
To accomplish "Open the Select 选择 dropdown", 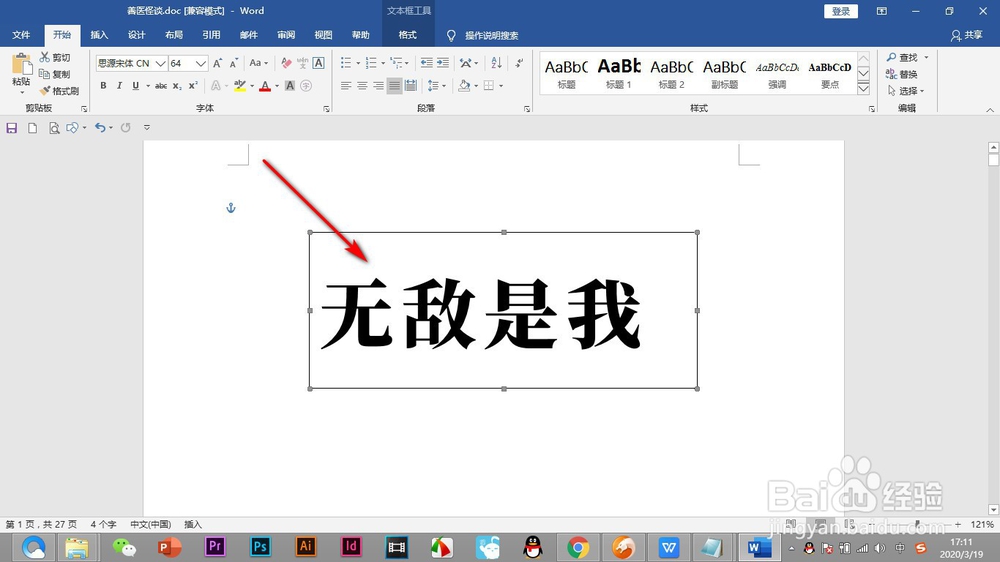I will [906, 91].
